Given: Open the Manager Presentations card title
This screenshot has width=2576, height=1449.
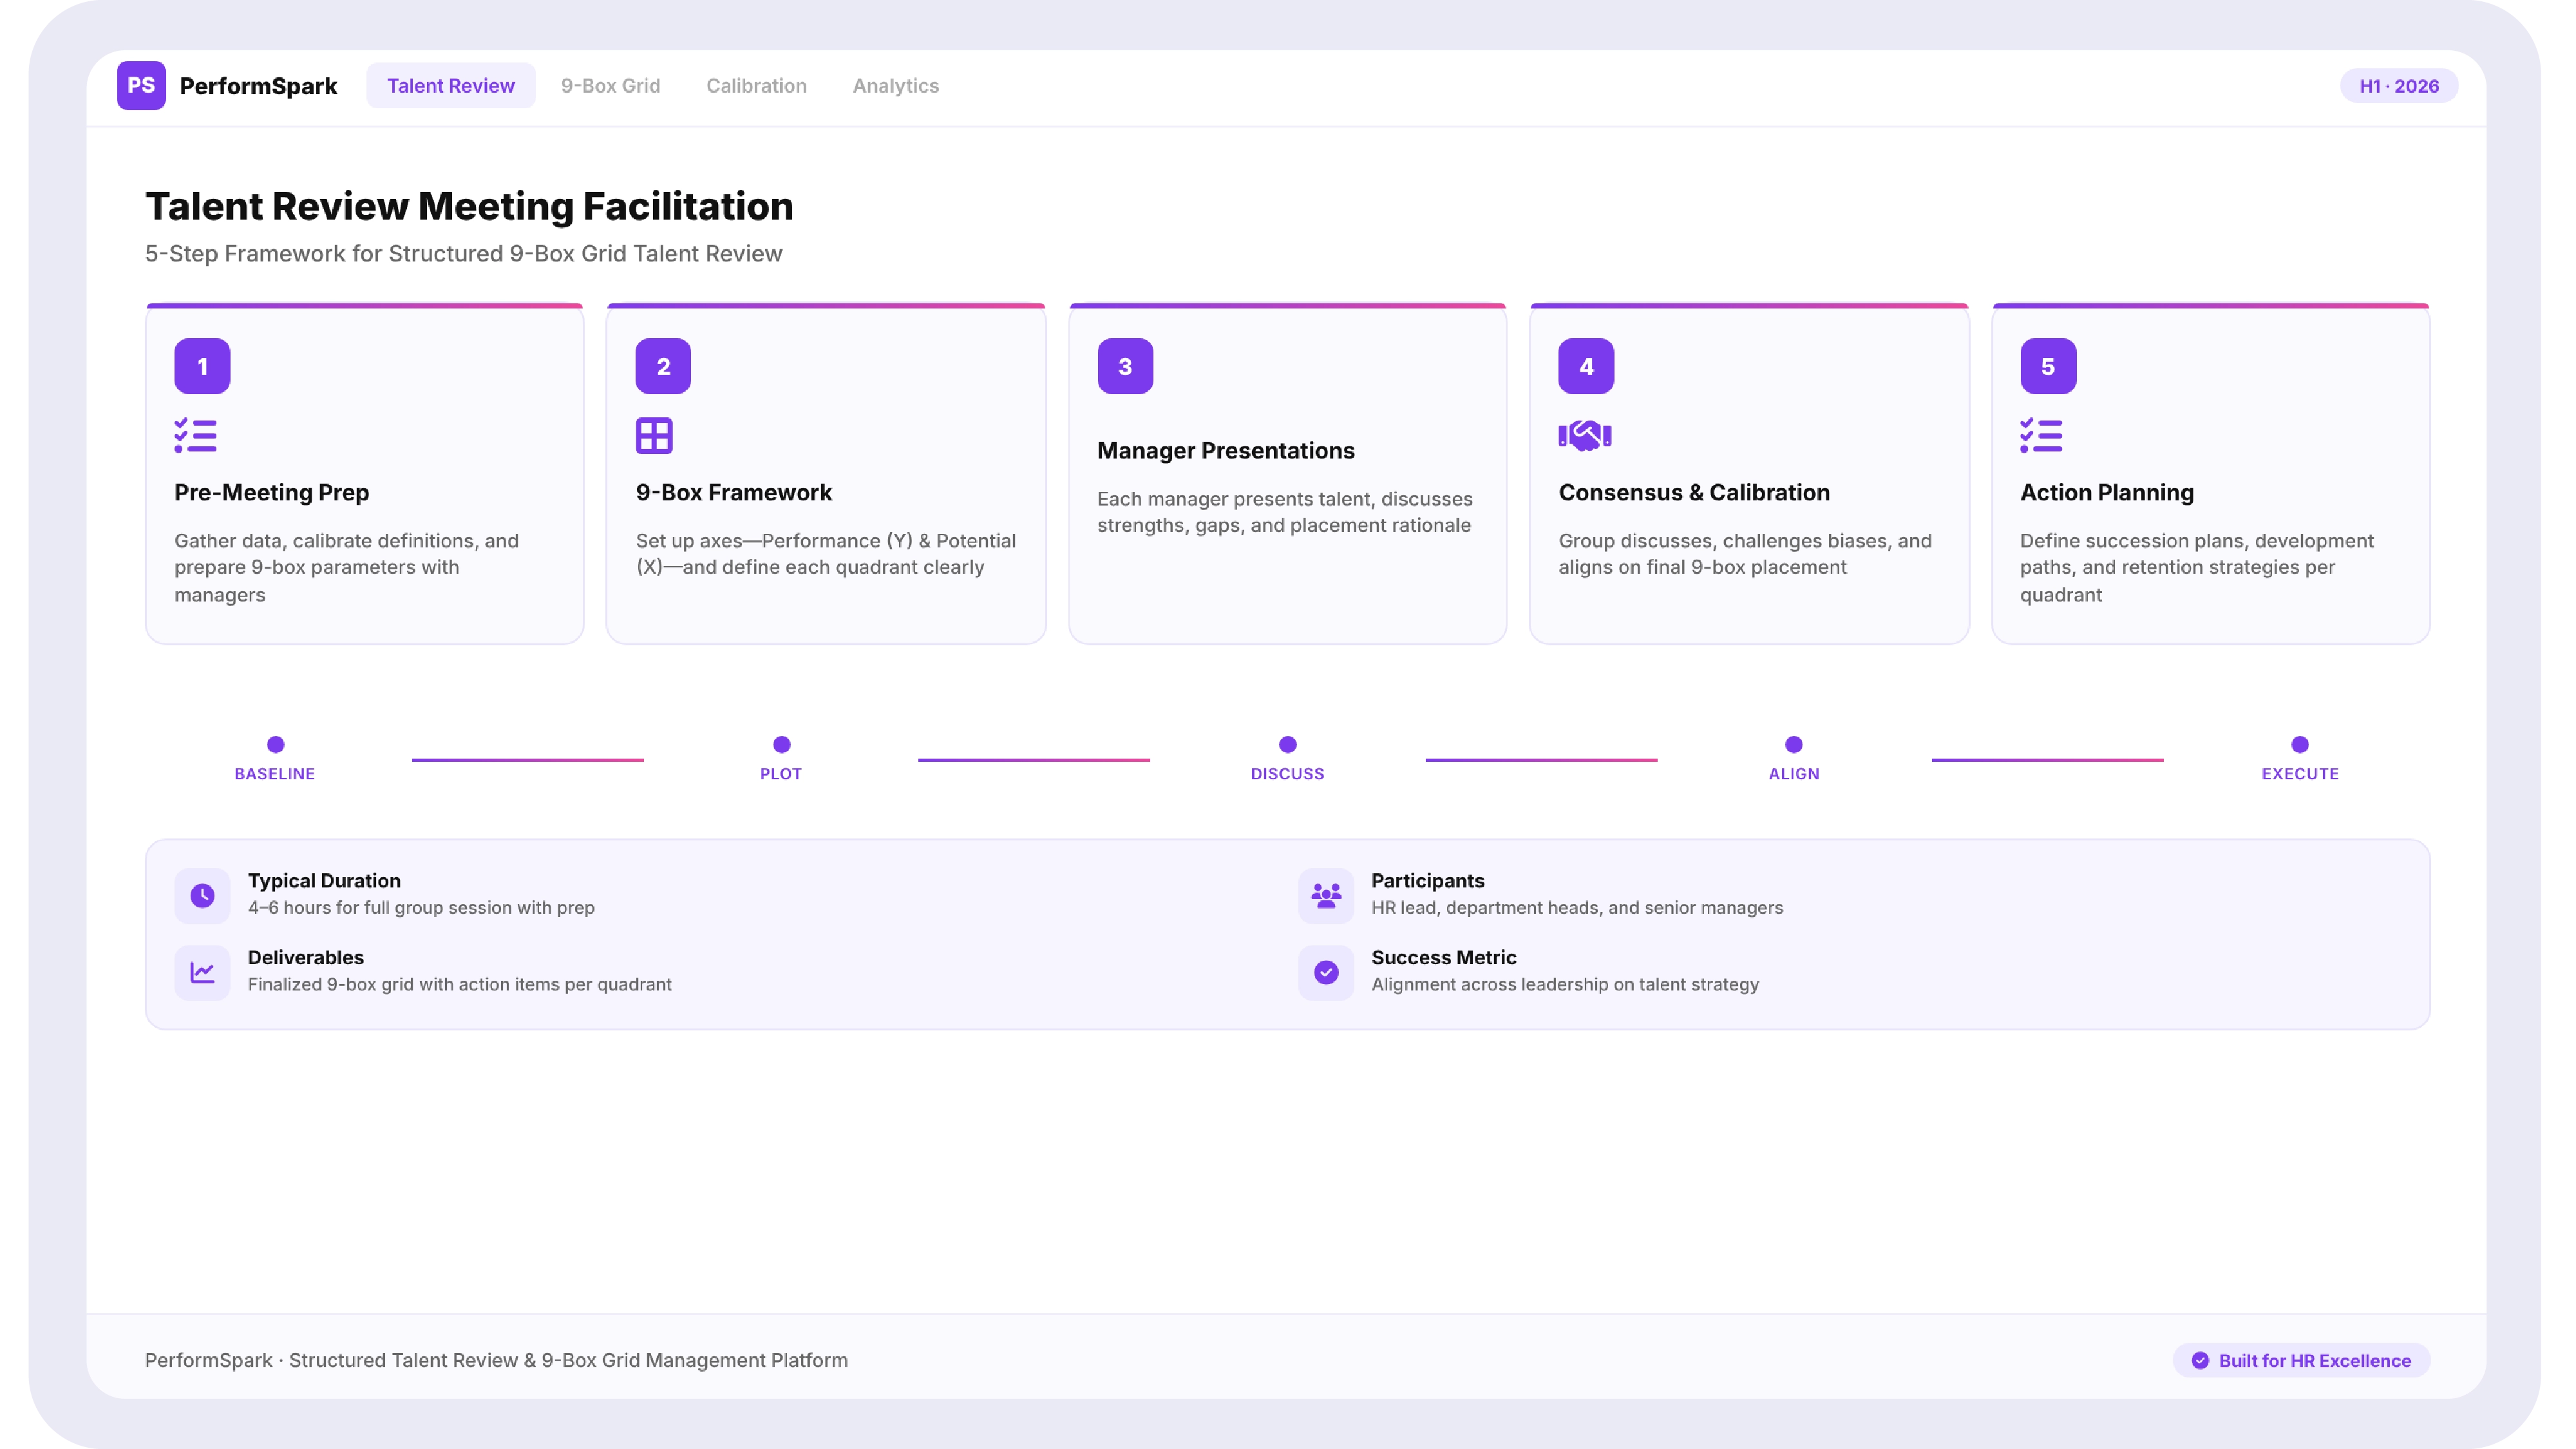Looking at the screenshot, I should pyautogui.click(x=1225, y=451).
